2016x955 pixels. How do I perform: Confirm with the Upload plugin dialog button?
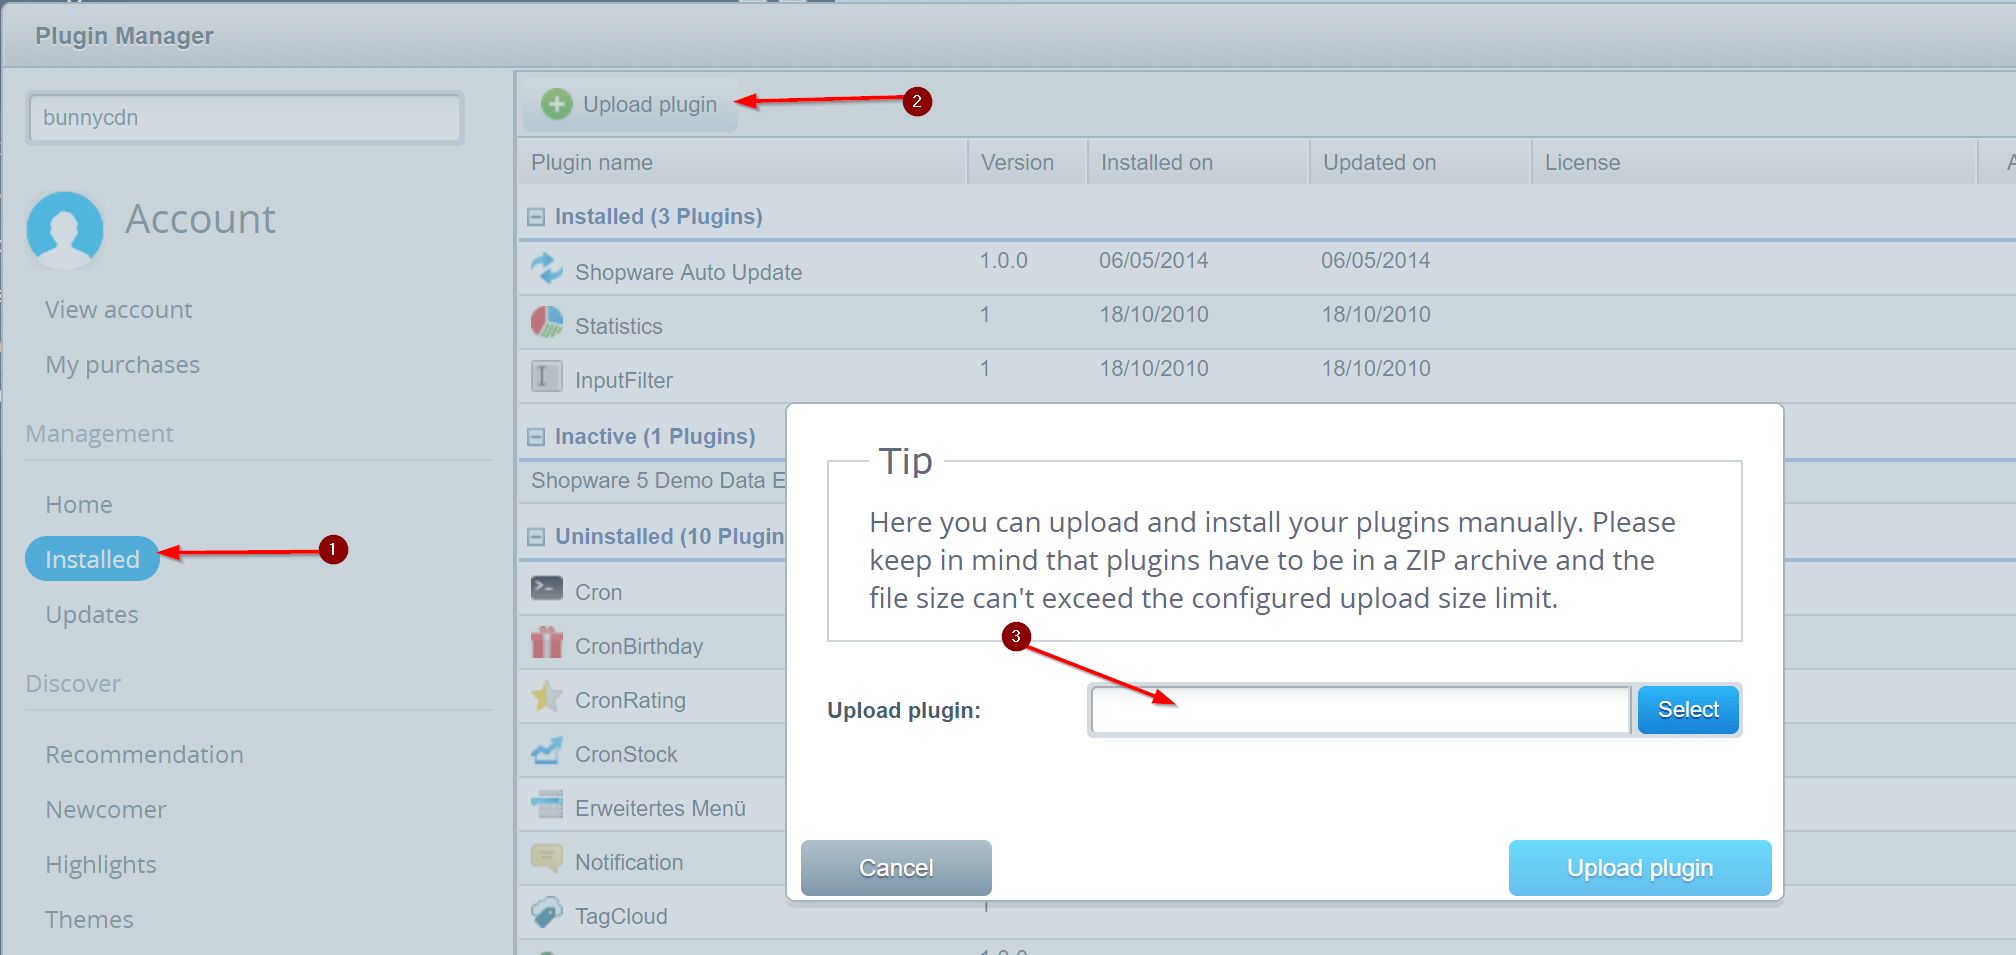click(1640, 868)
